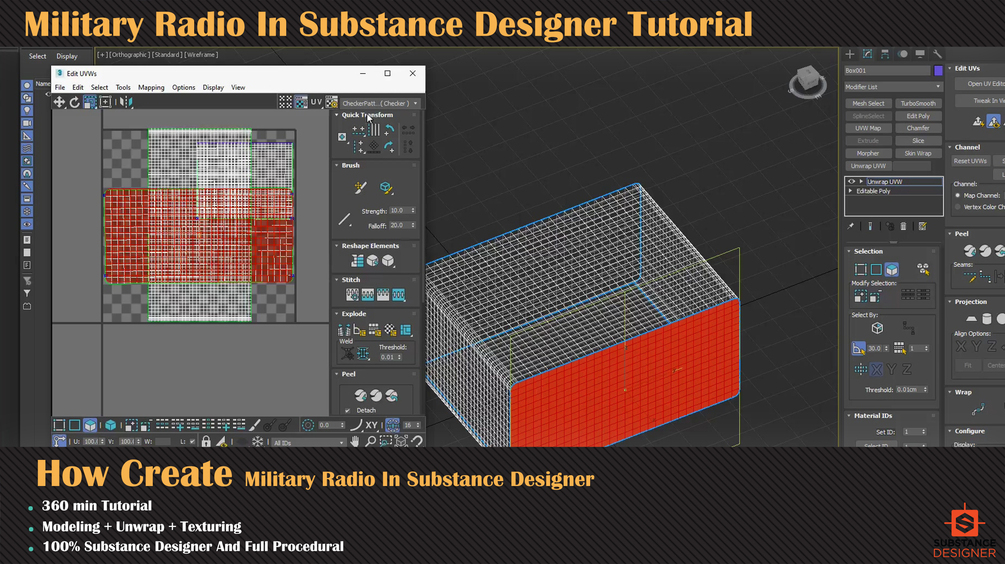Click the viewport ViewCube
Screen dimensions: 1005x564
point(808,81)
